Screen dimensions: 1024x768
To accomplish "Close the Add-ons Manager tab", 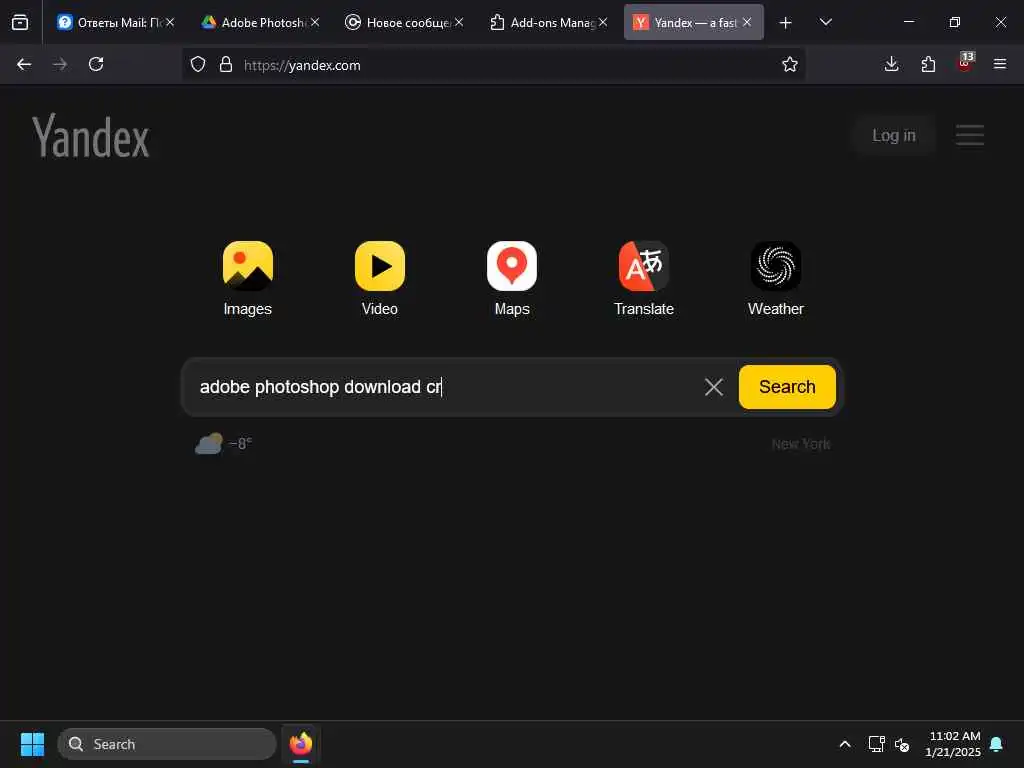I will 603,22.
